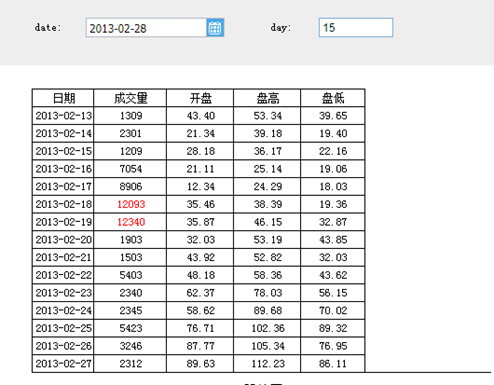Click the opening price 89.63
494x385 pixels.
click(x=201, y=363)
